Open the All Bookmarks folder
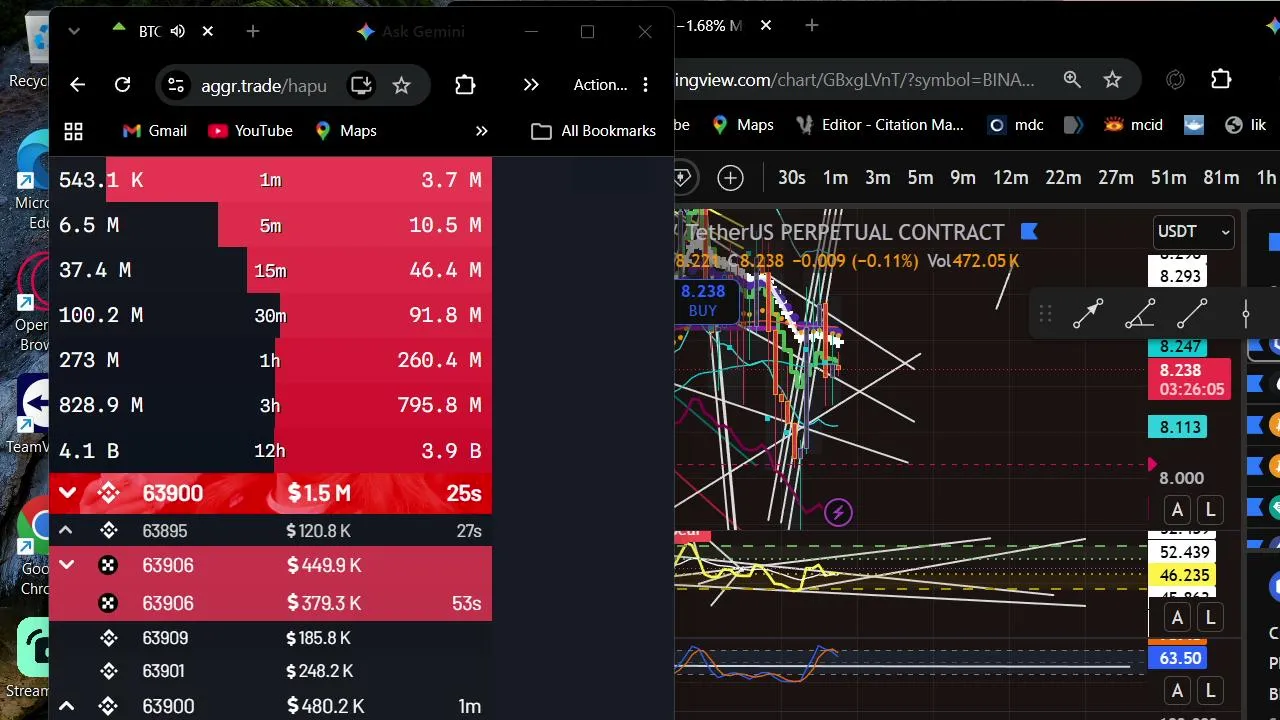Image resolution: width=1280 pixels, height=720 pixels. click(x=594, y=131)
